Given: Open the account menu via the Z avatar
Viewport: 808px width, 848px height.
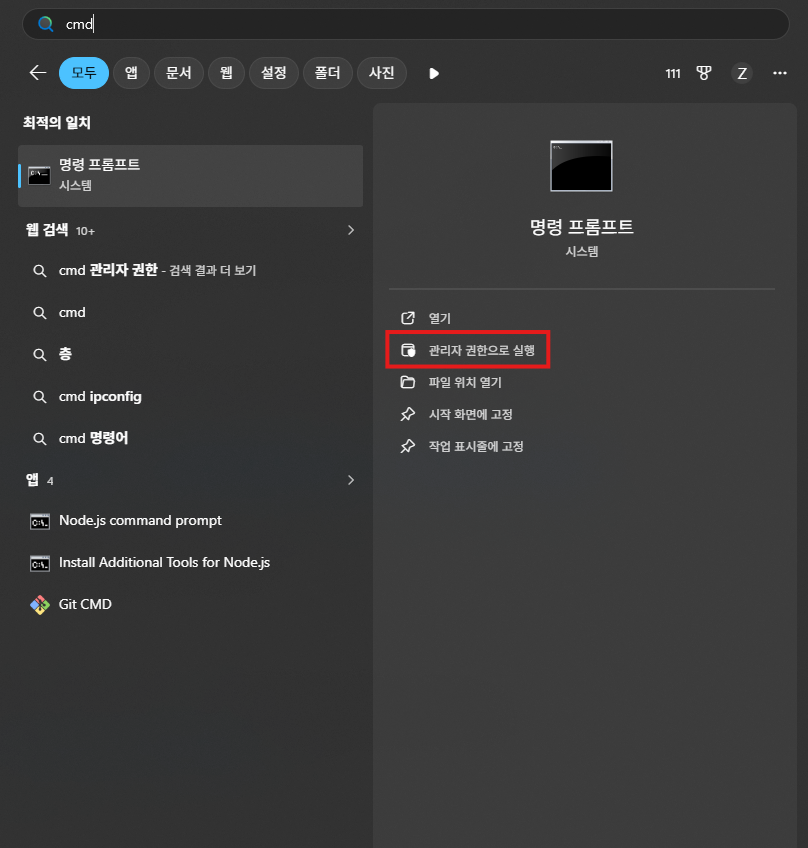Looking at the screenshot, I should (x=742, y=73).
